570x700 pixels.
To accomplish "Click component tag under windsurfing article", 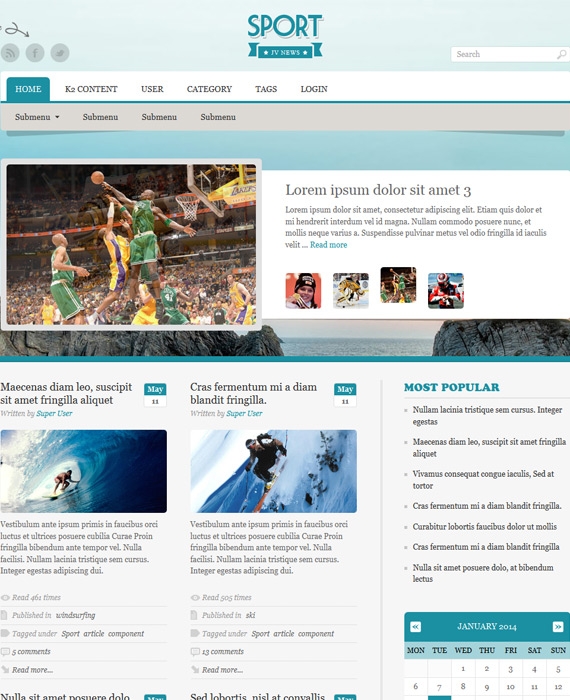I will (x=126, y=633).
